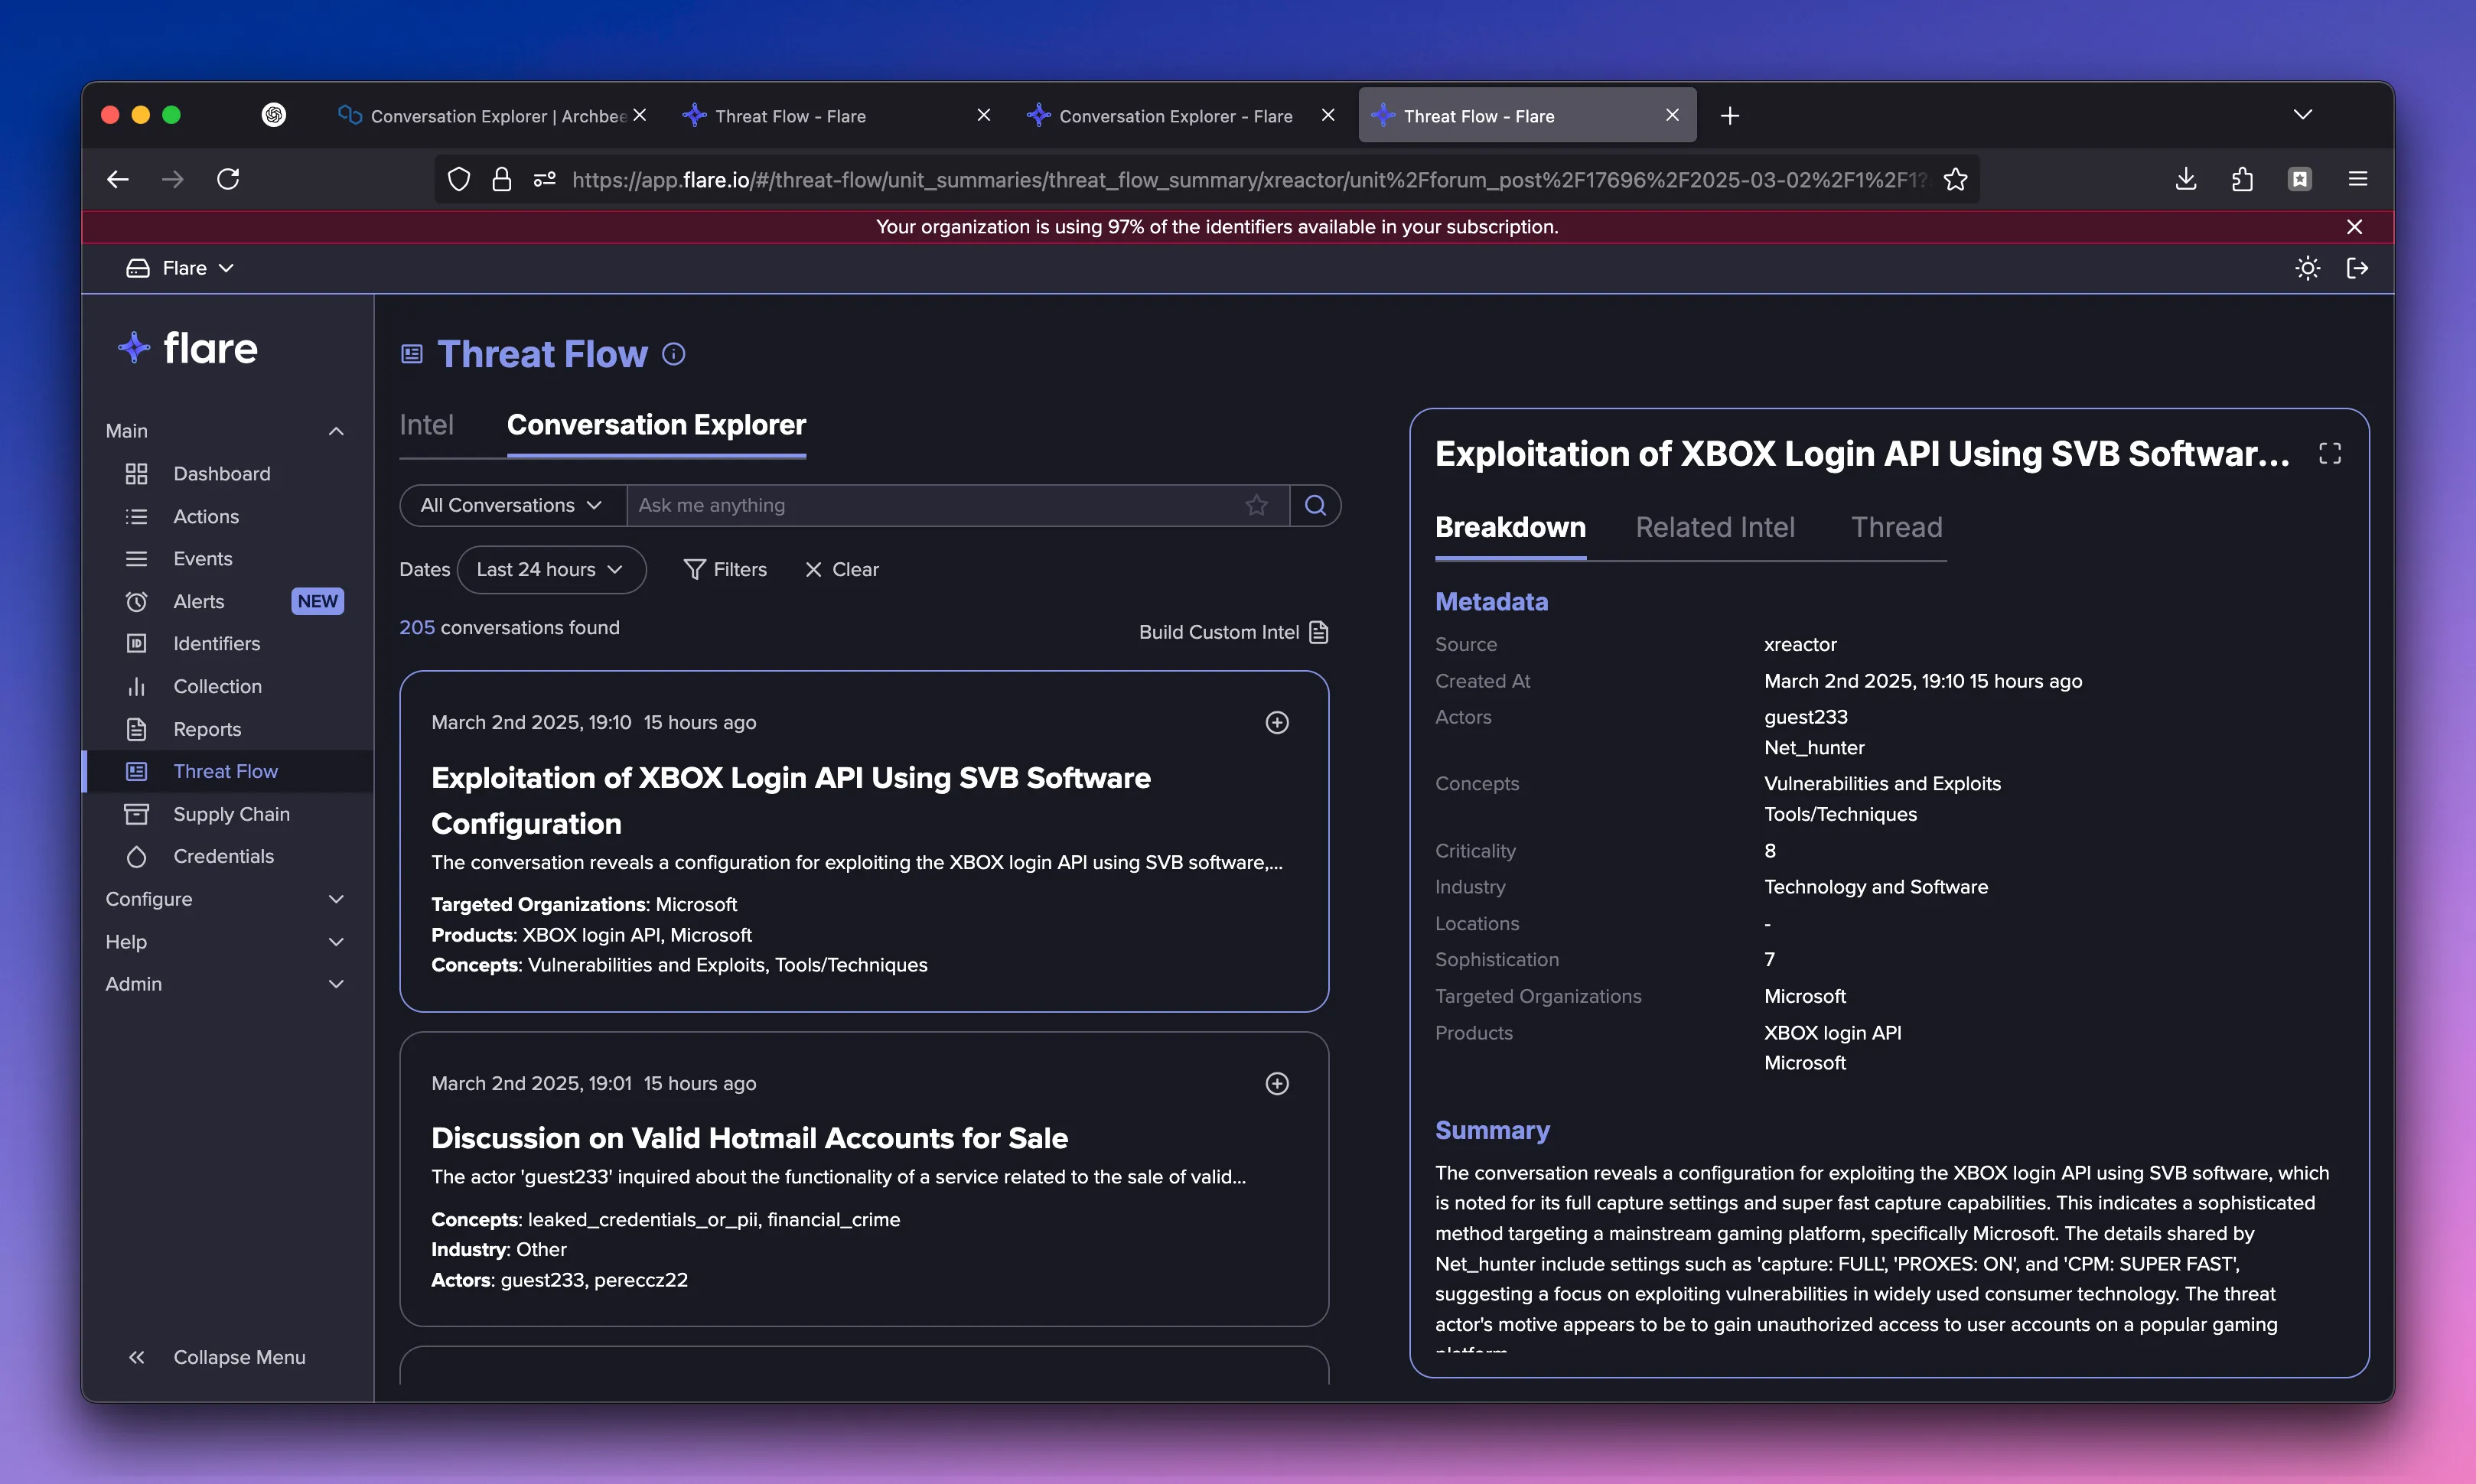2476x1484 pixels.
Task: Open the Flare organization dropdown
Action: coord(181,268)
